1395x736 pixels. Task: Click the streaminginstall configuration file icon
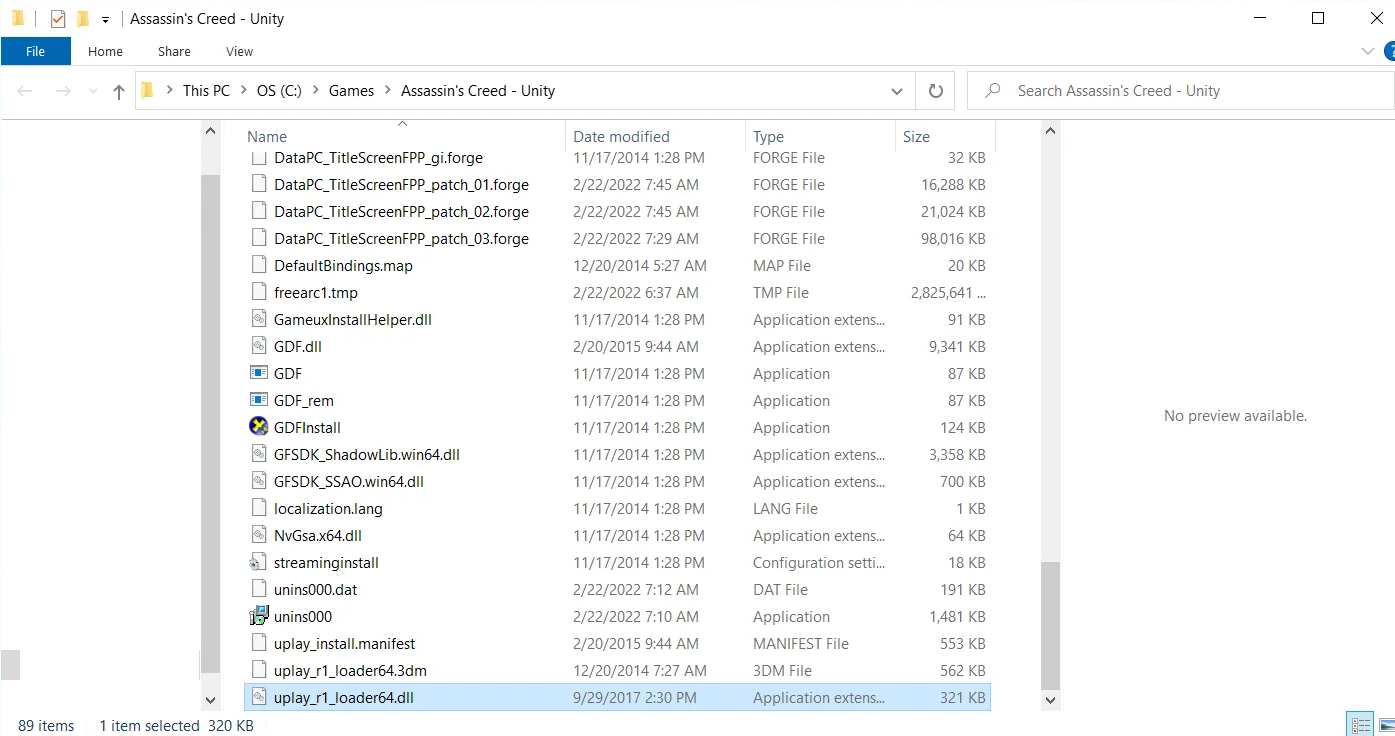click(258, 562)
